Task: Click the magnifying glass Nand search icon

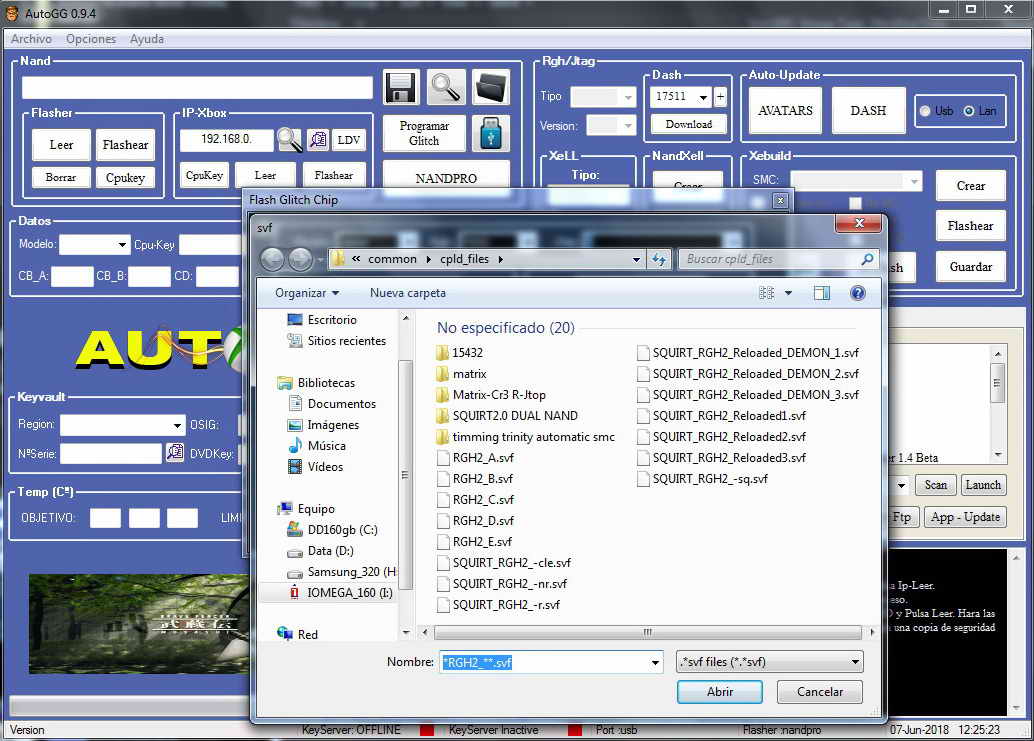Action: pyautogui.click(x=446, y=87)
